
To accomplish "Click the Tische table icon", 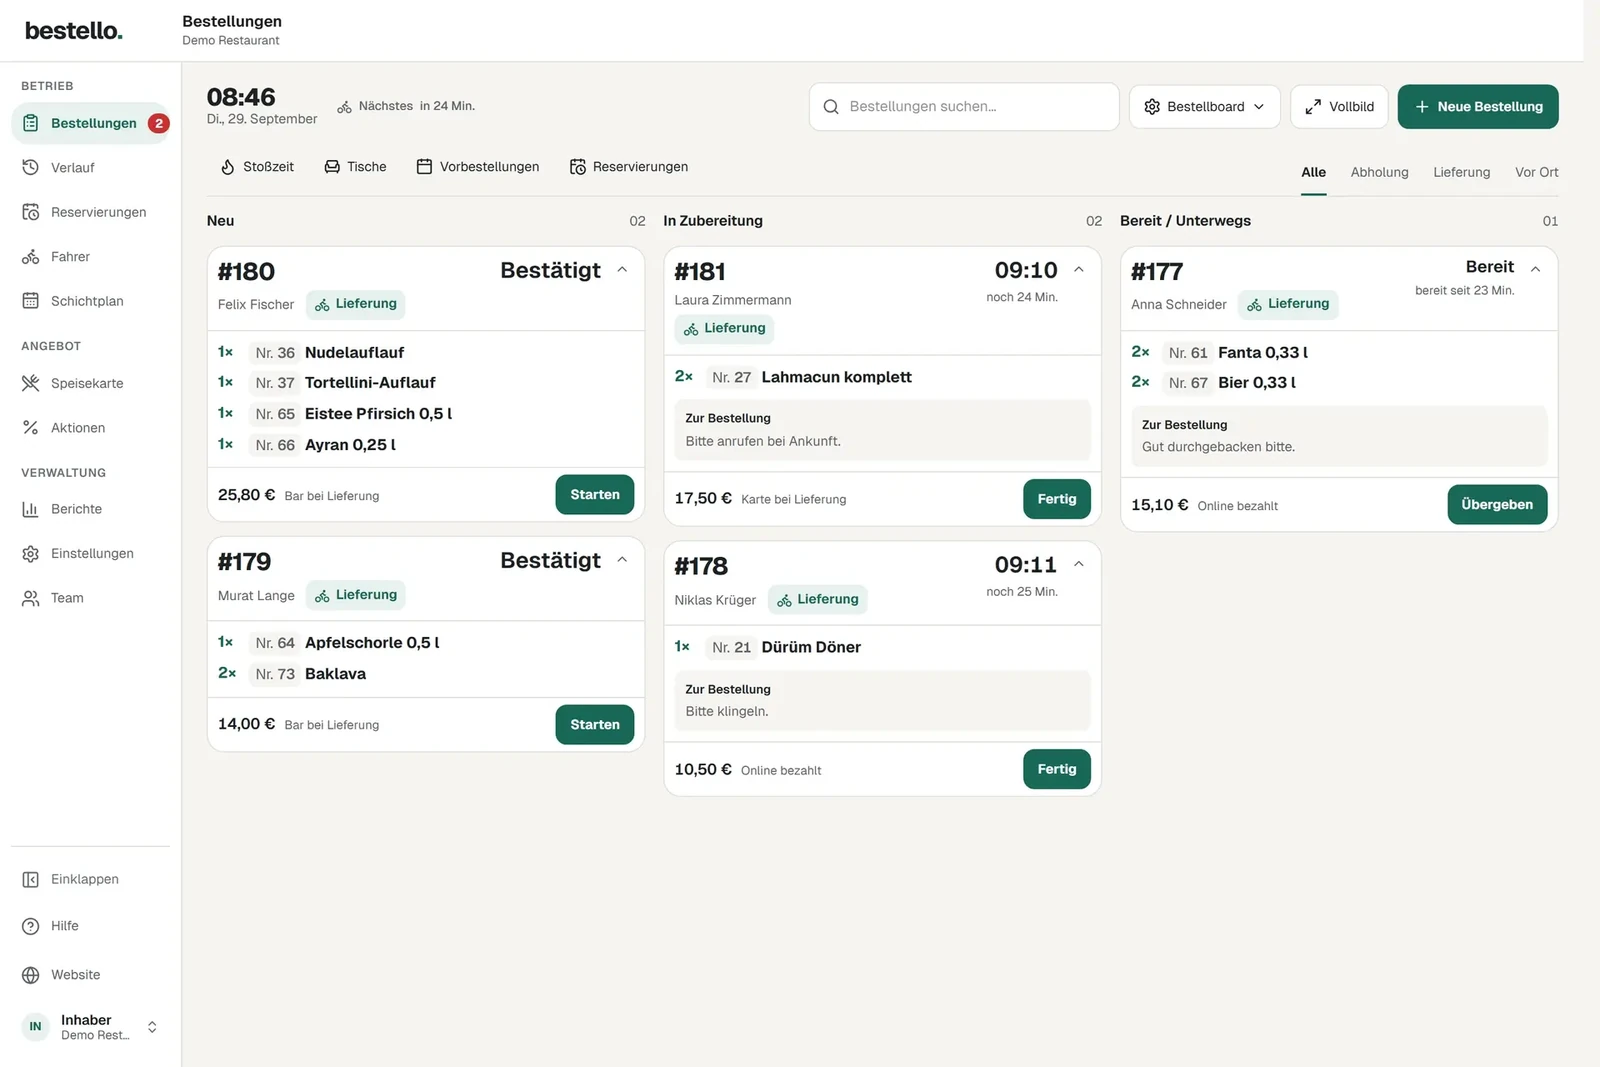I will click(x=332, y=167).
